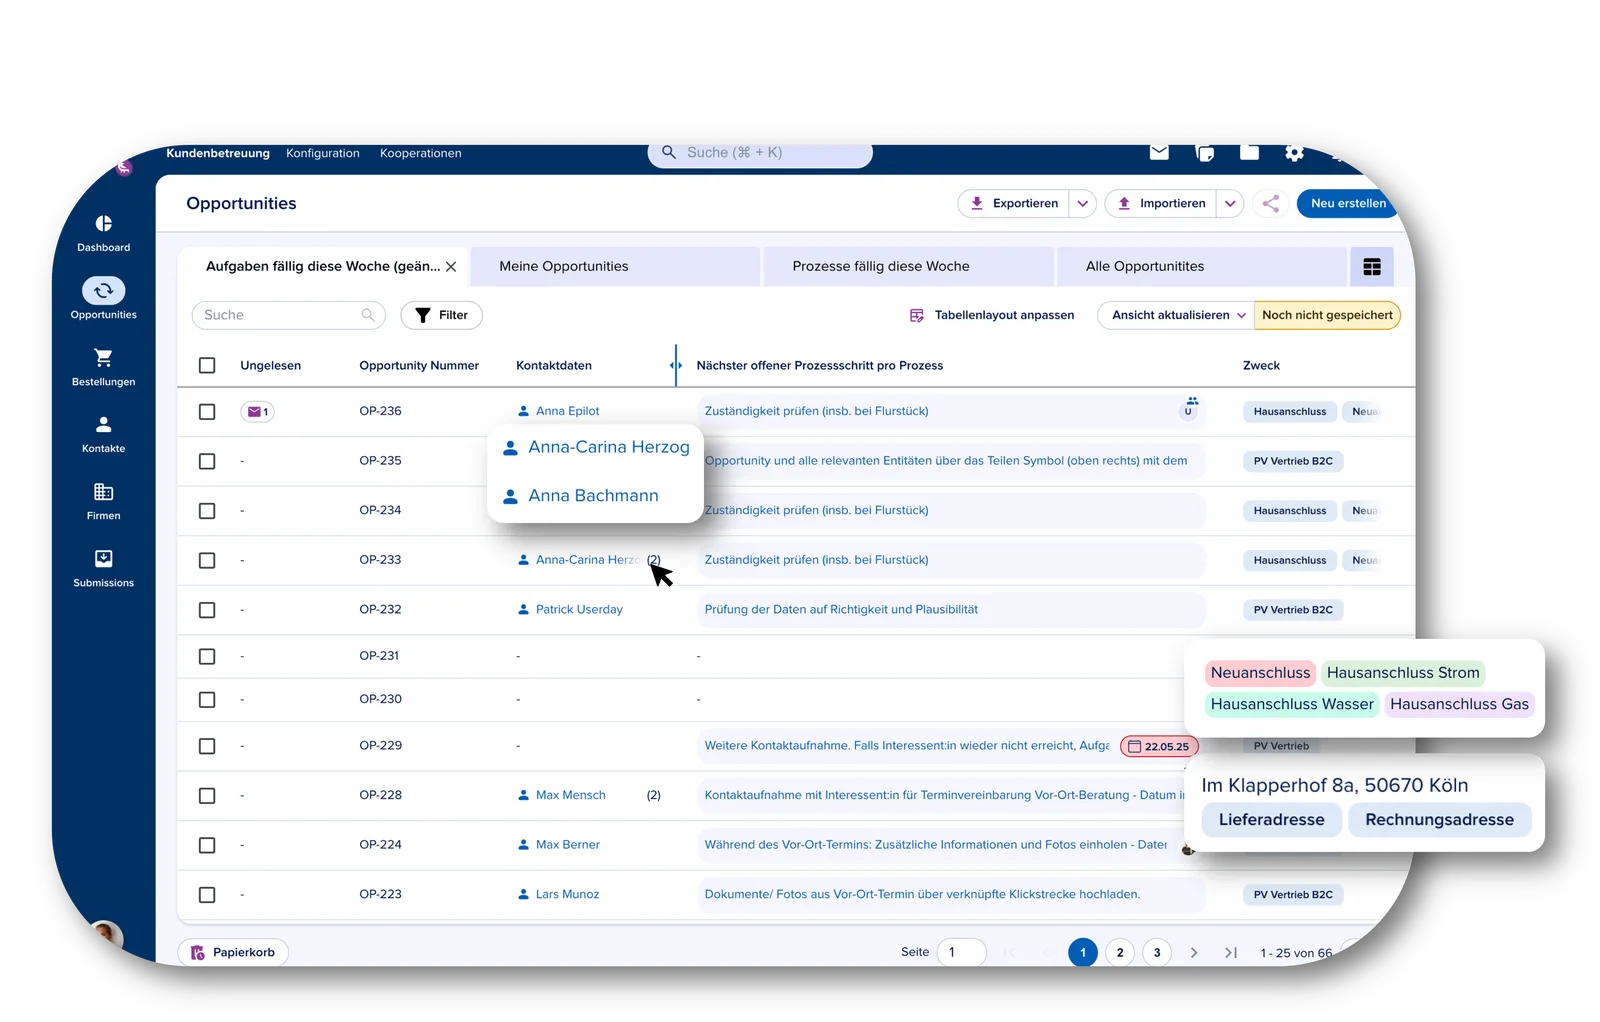Open Bestellungen cart icon in sidebar

tap(103, 358)
